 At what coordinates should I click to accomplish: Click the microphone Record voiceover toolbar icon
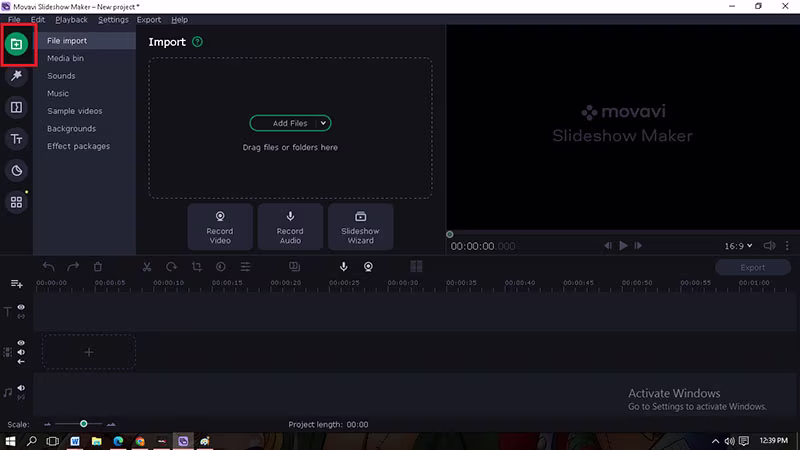344,266
